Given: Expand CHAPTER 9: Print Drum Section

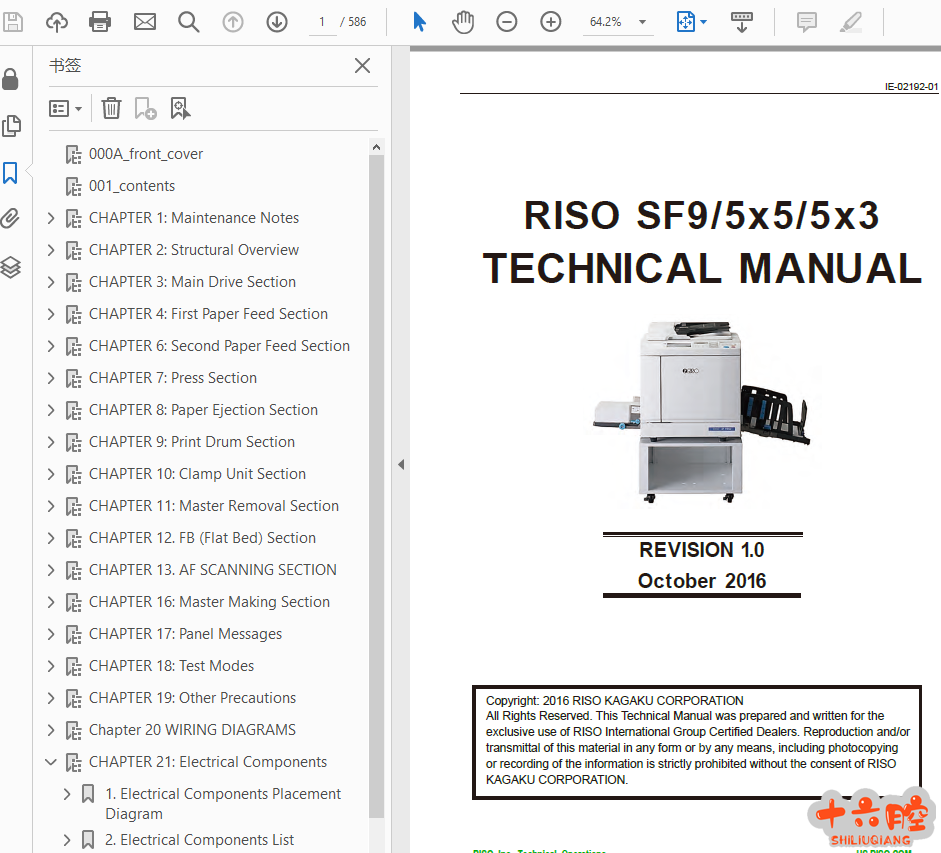Looking at the screenshot, I should click(51, 442).
